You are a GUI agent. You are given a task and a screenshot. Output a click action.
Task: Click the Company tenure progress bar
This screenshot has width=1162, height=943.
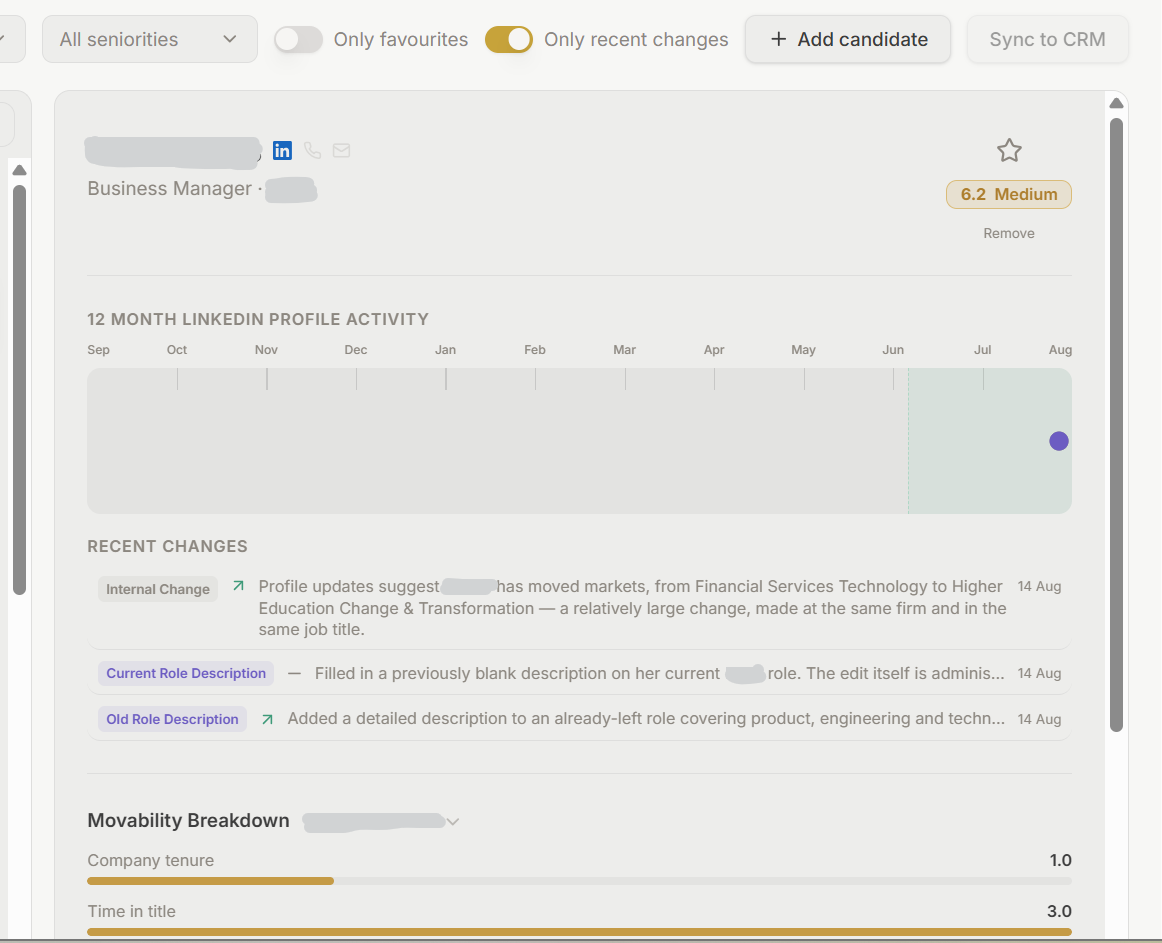click(580, 881)
